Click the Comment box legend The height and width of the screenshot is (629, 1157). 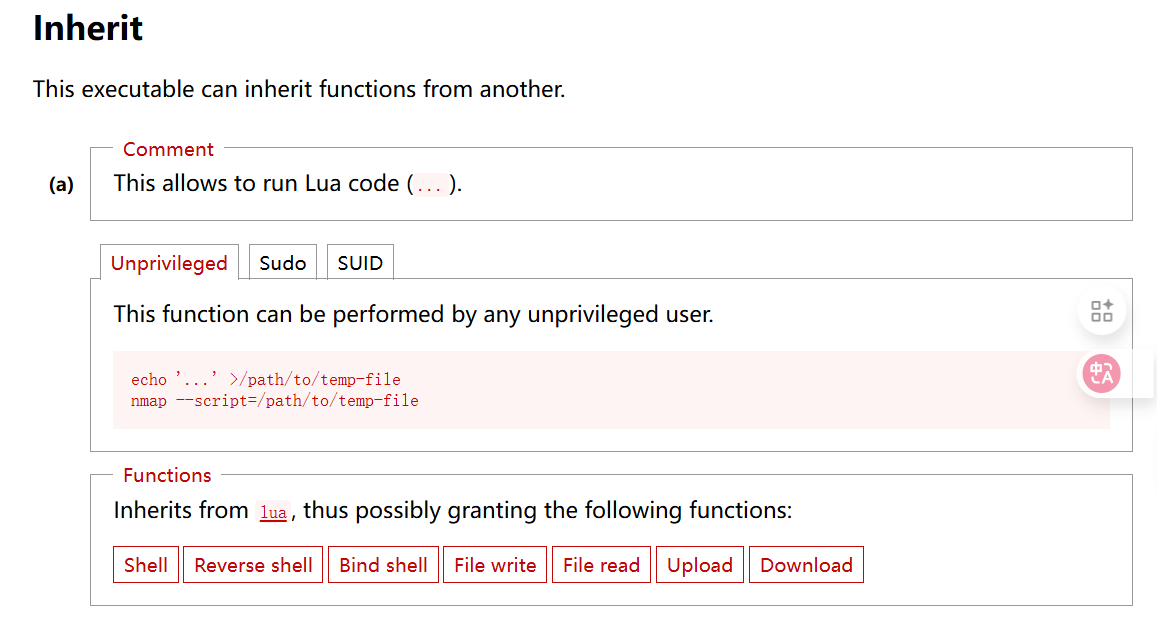[168, 149]
